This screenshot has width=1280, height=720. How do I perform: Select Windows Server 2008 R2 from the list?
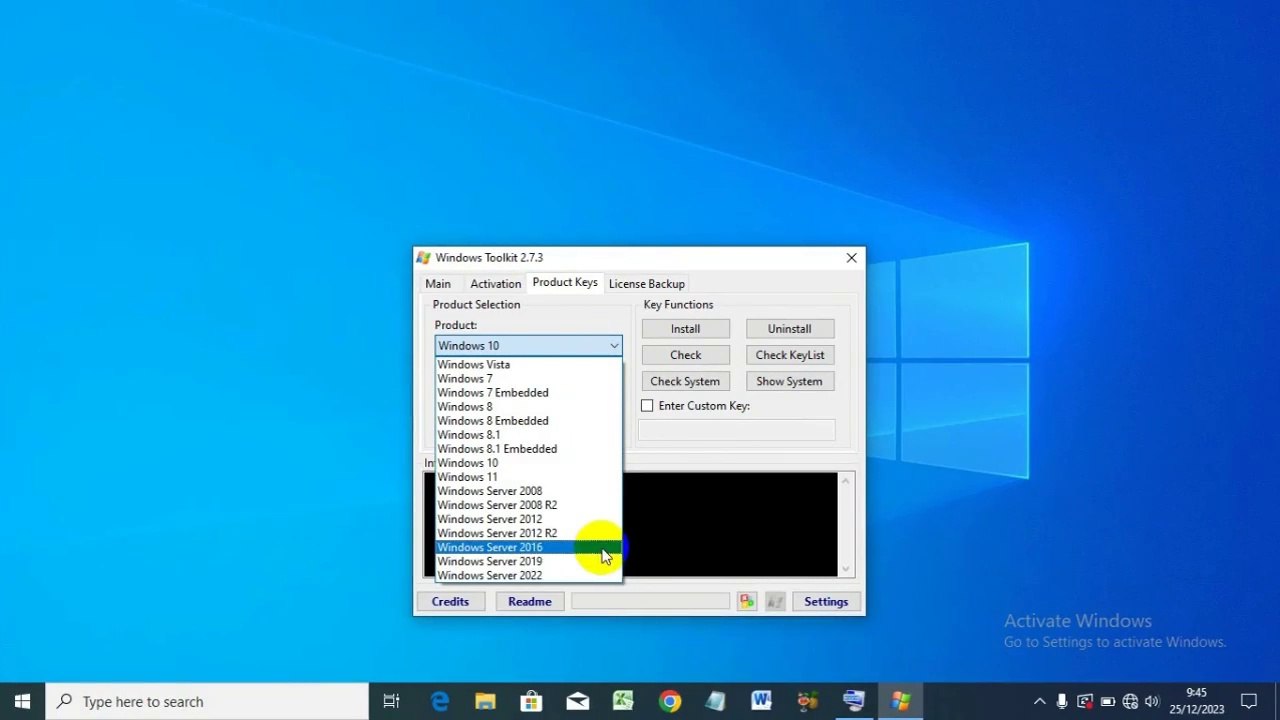pyautogui.click(x=528, y=504)
